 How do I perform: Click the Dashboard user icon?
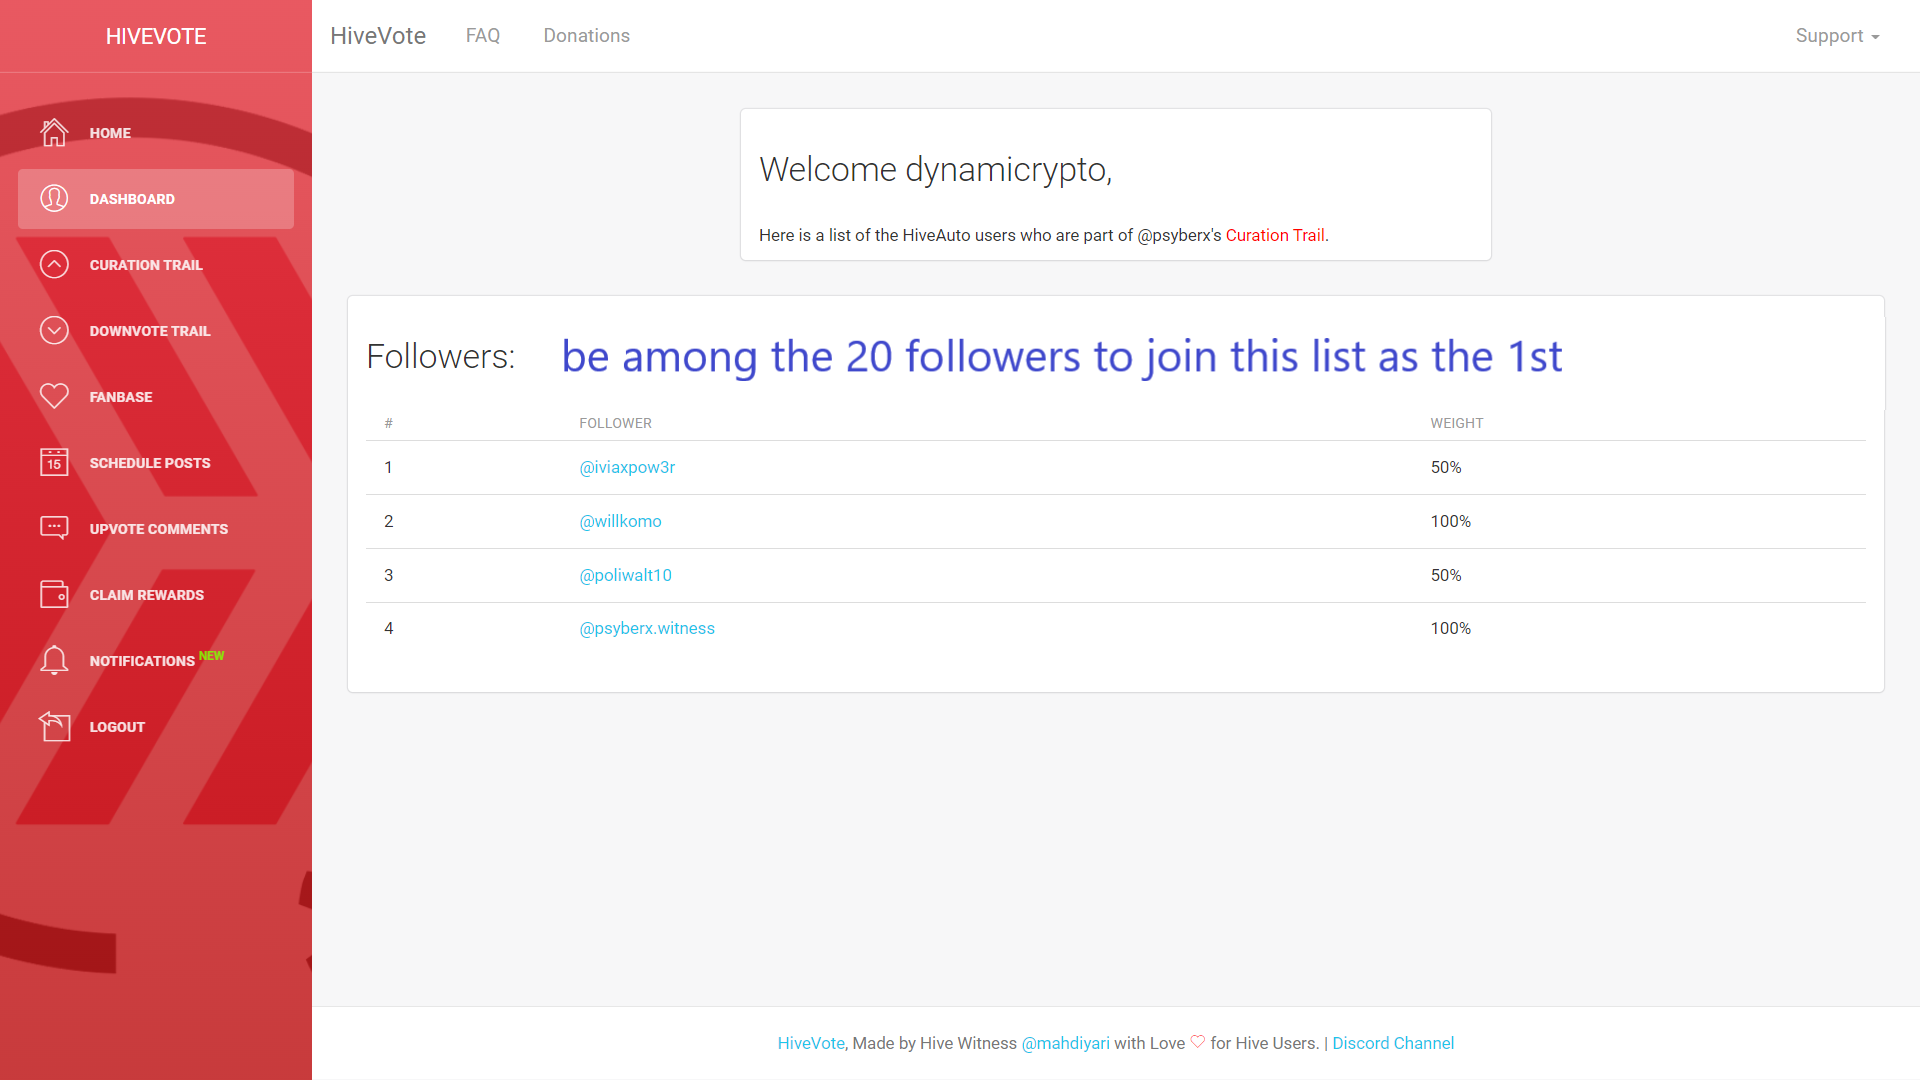(54, 198)
